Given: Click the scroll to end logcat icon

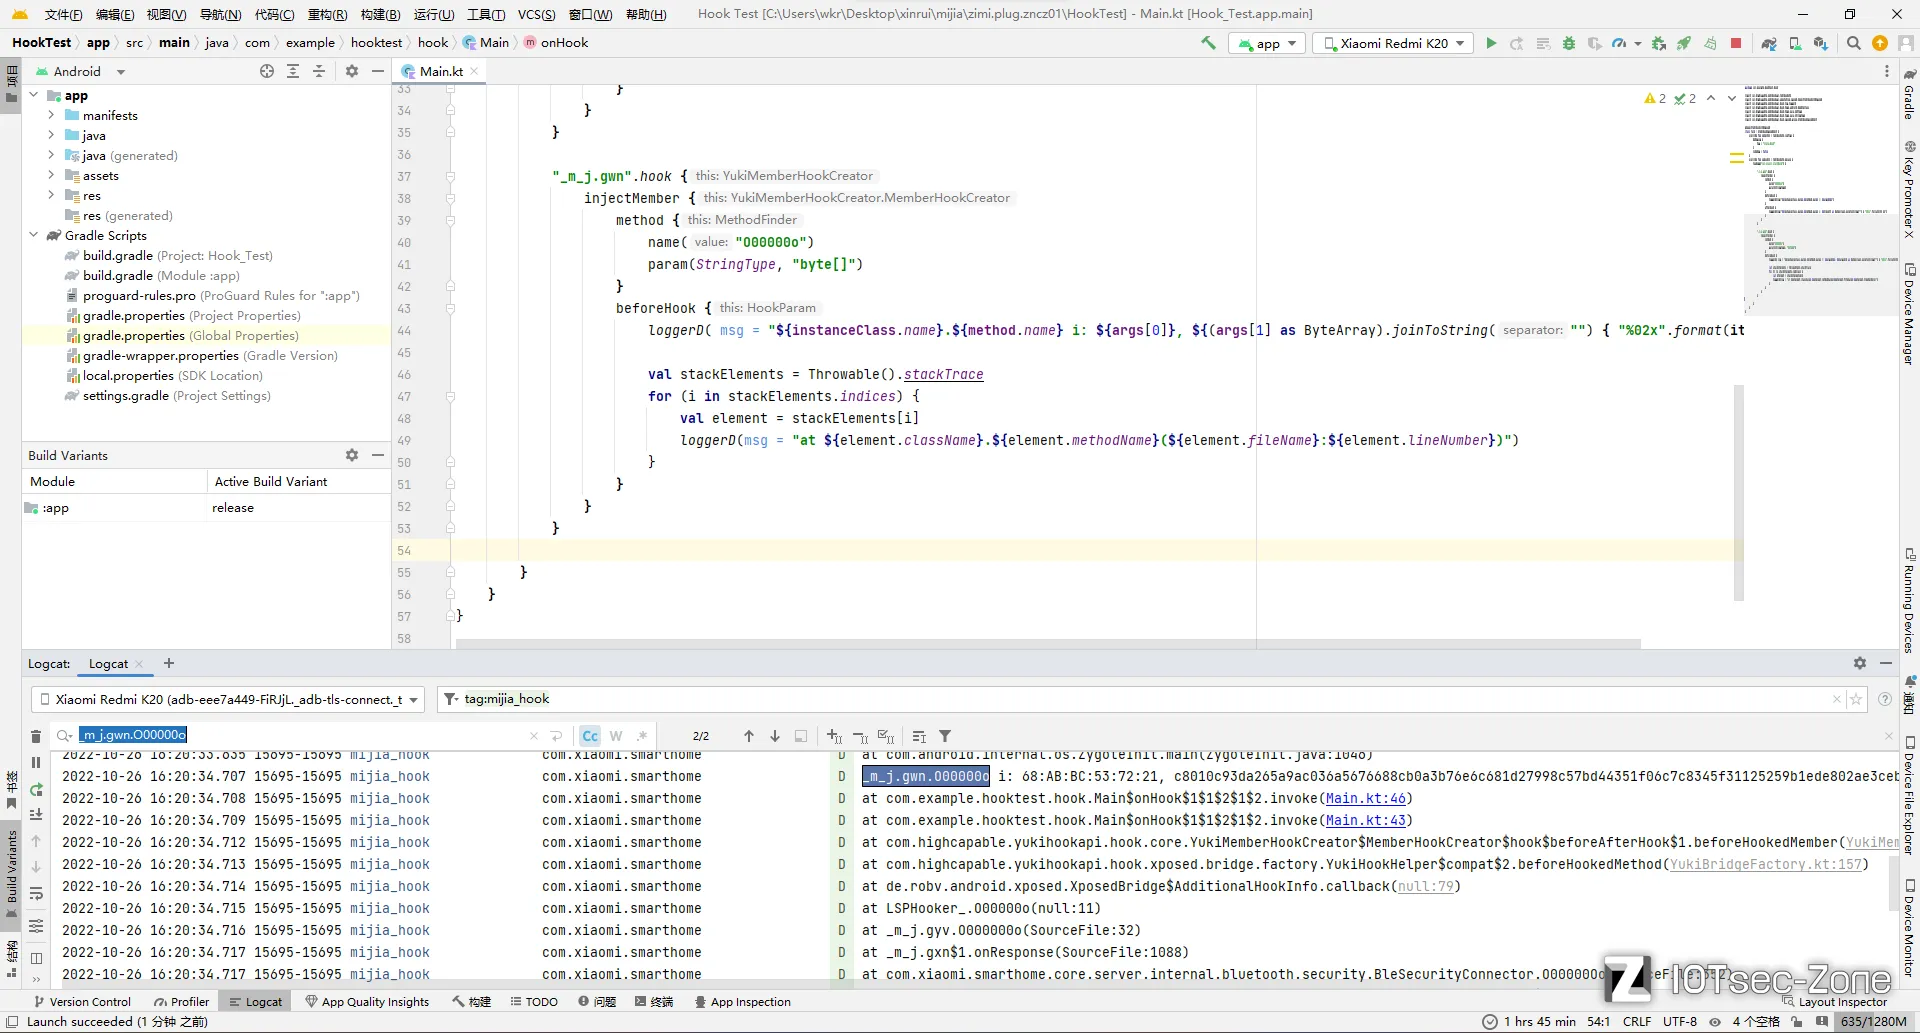Looking at the screenshot, I should tap(36, 815).
